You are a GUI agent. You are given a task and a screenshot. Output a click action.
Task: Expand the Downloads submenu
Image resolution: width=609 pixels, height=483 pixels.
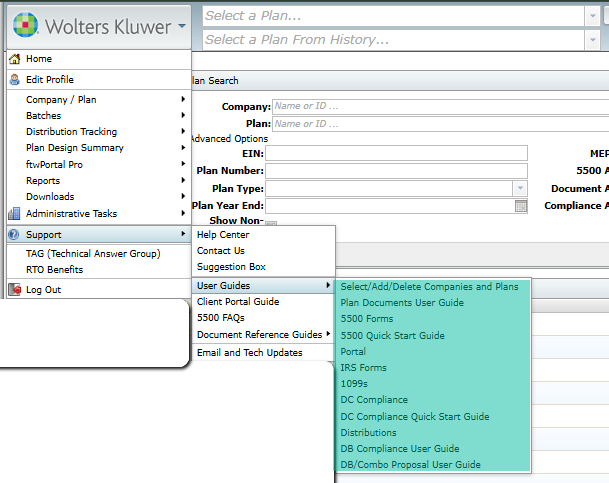[99, 196]
